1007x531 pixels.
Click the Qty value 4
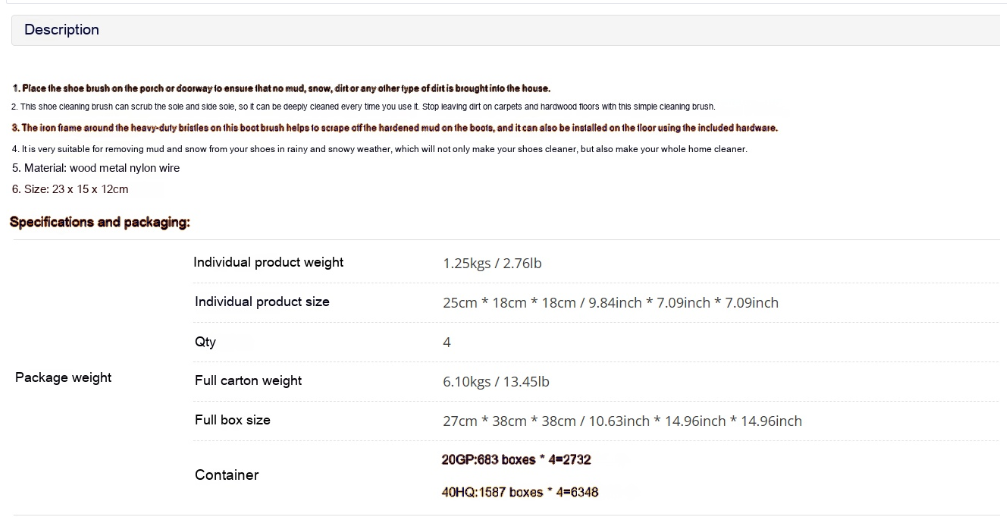(x=446, y=342)
